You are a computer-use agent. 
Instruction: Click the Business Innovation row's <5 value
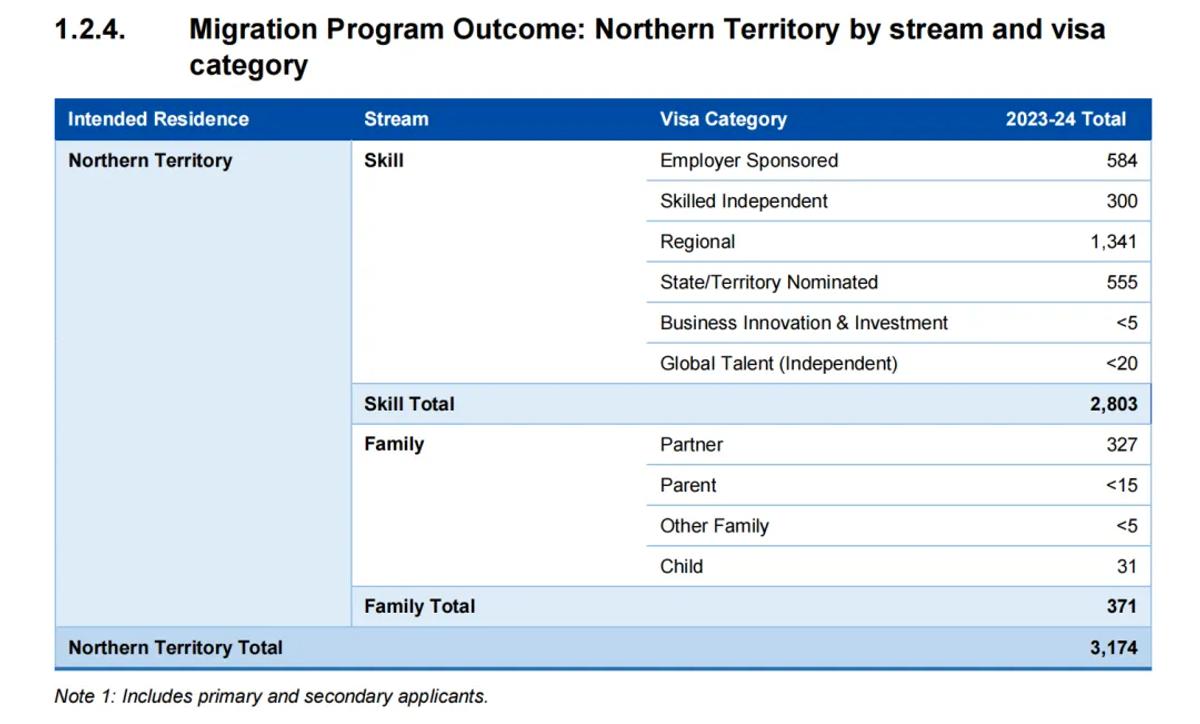point(1127,323)
